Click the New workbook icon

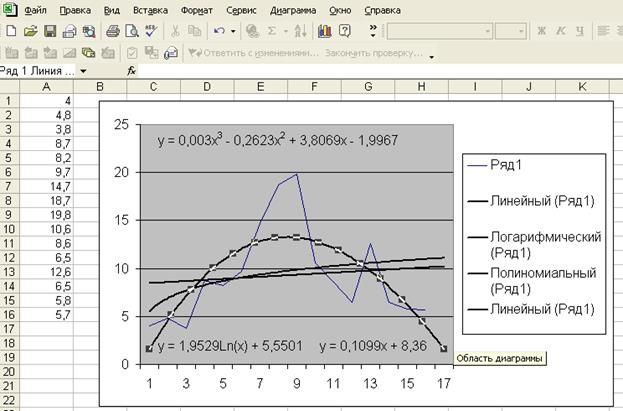10,31
